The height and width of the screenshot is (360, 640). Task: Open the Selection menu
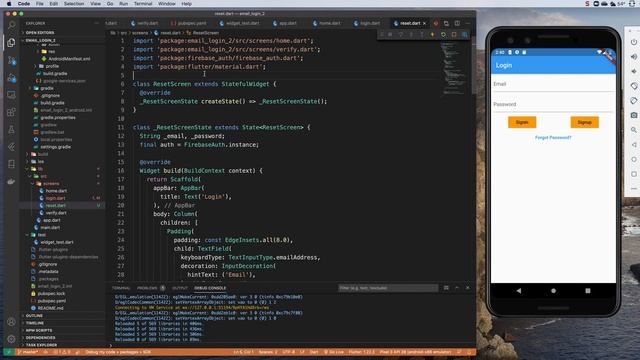click(x=74, y=4)
